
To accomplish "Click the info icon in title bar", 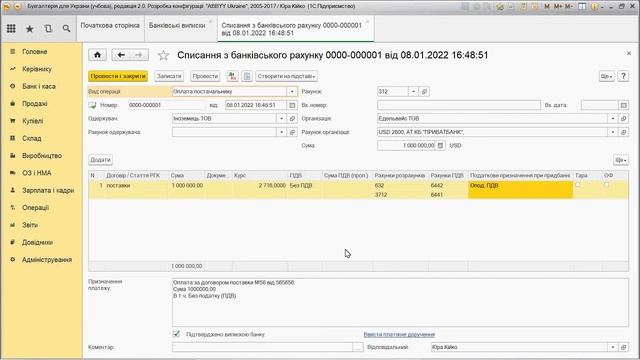I will pos(595,7).
